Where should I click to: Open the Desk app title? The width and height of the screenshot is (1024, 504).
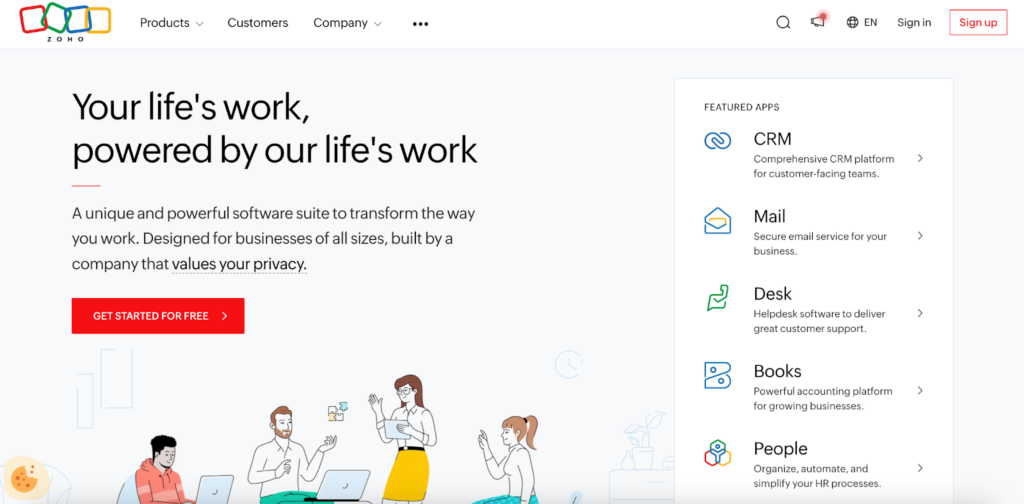pos(773,294)
